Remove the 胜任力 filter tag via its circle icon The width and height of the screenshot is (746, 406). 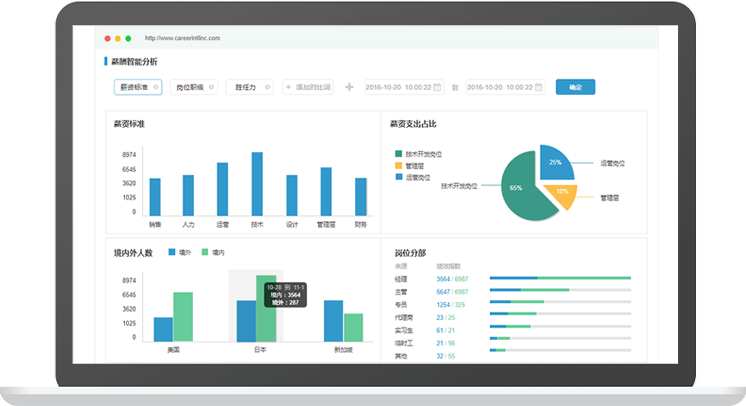tap(266, 87)
